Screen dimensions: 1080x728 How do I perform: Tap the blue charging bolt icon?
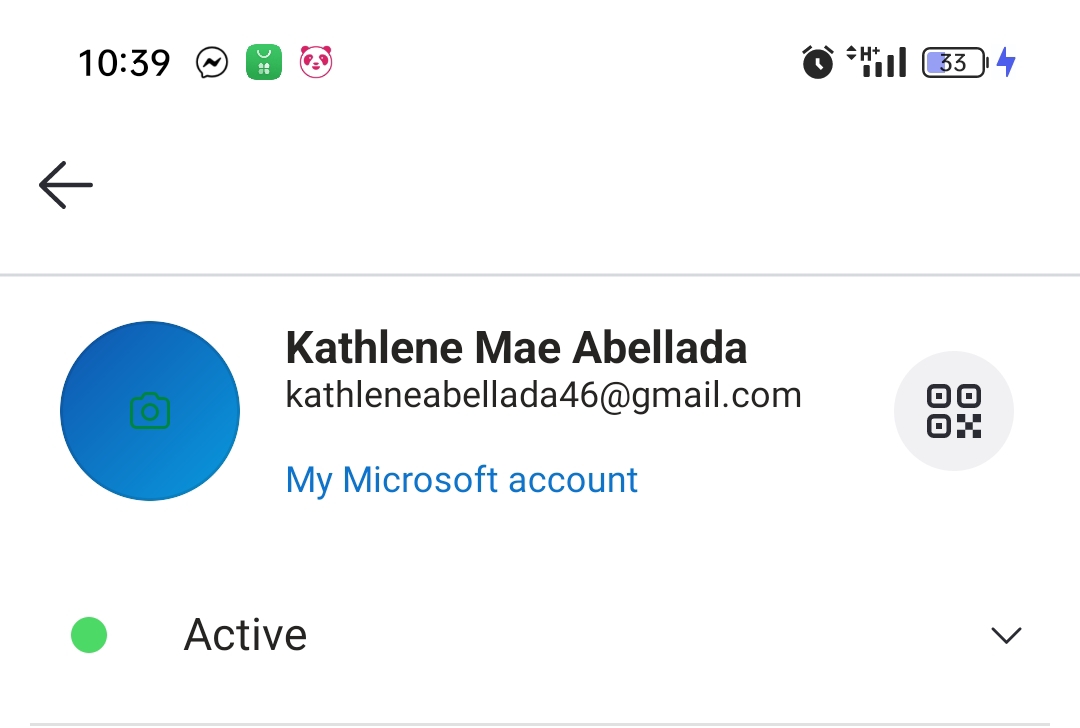pyautogui.click(x=1006, y=62)
